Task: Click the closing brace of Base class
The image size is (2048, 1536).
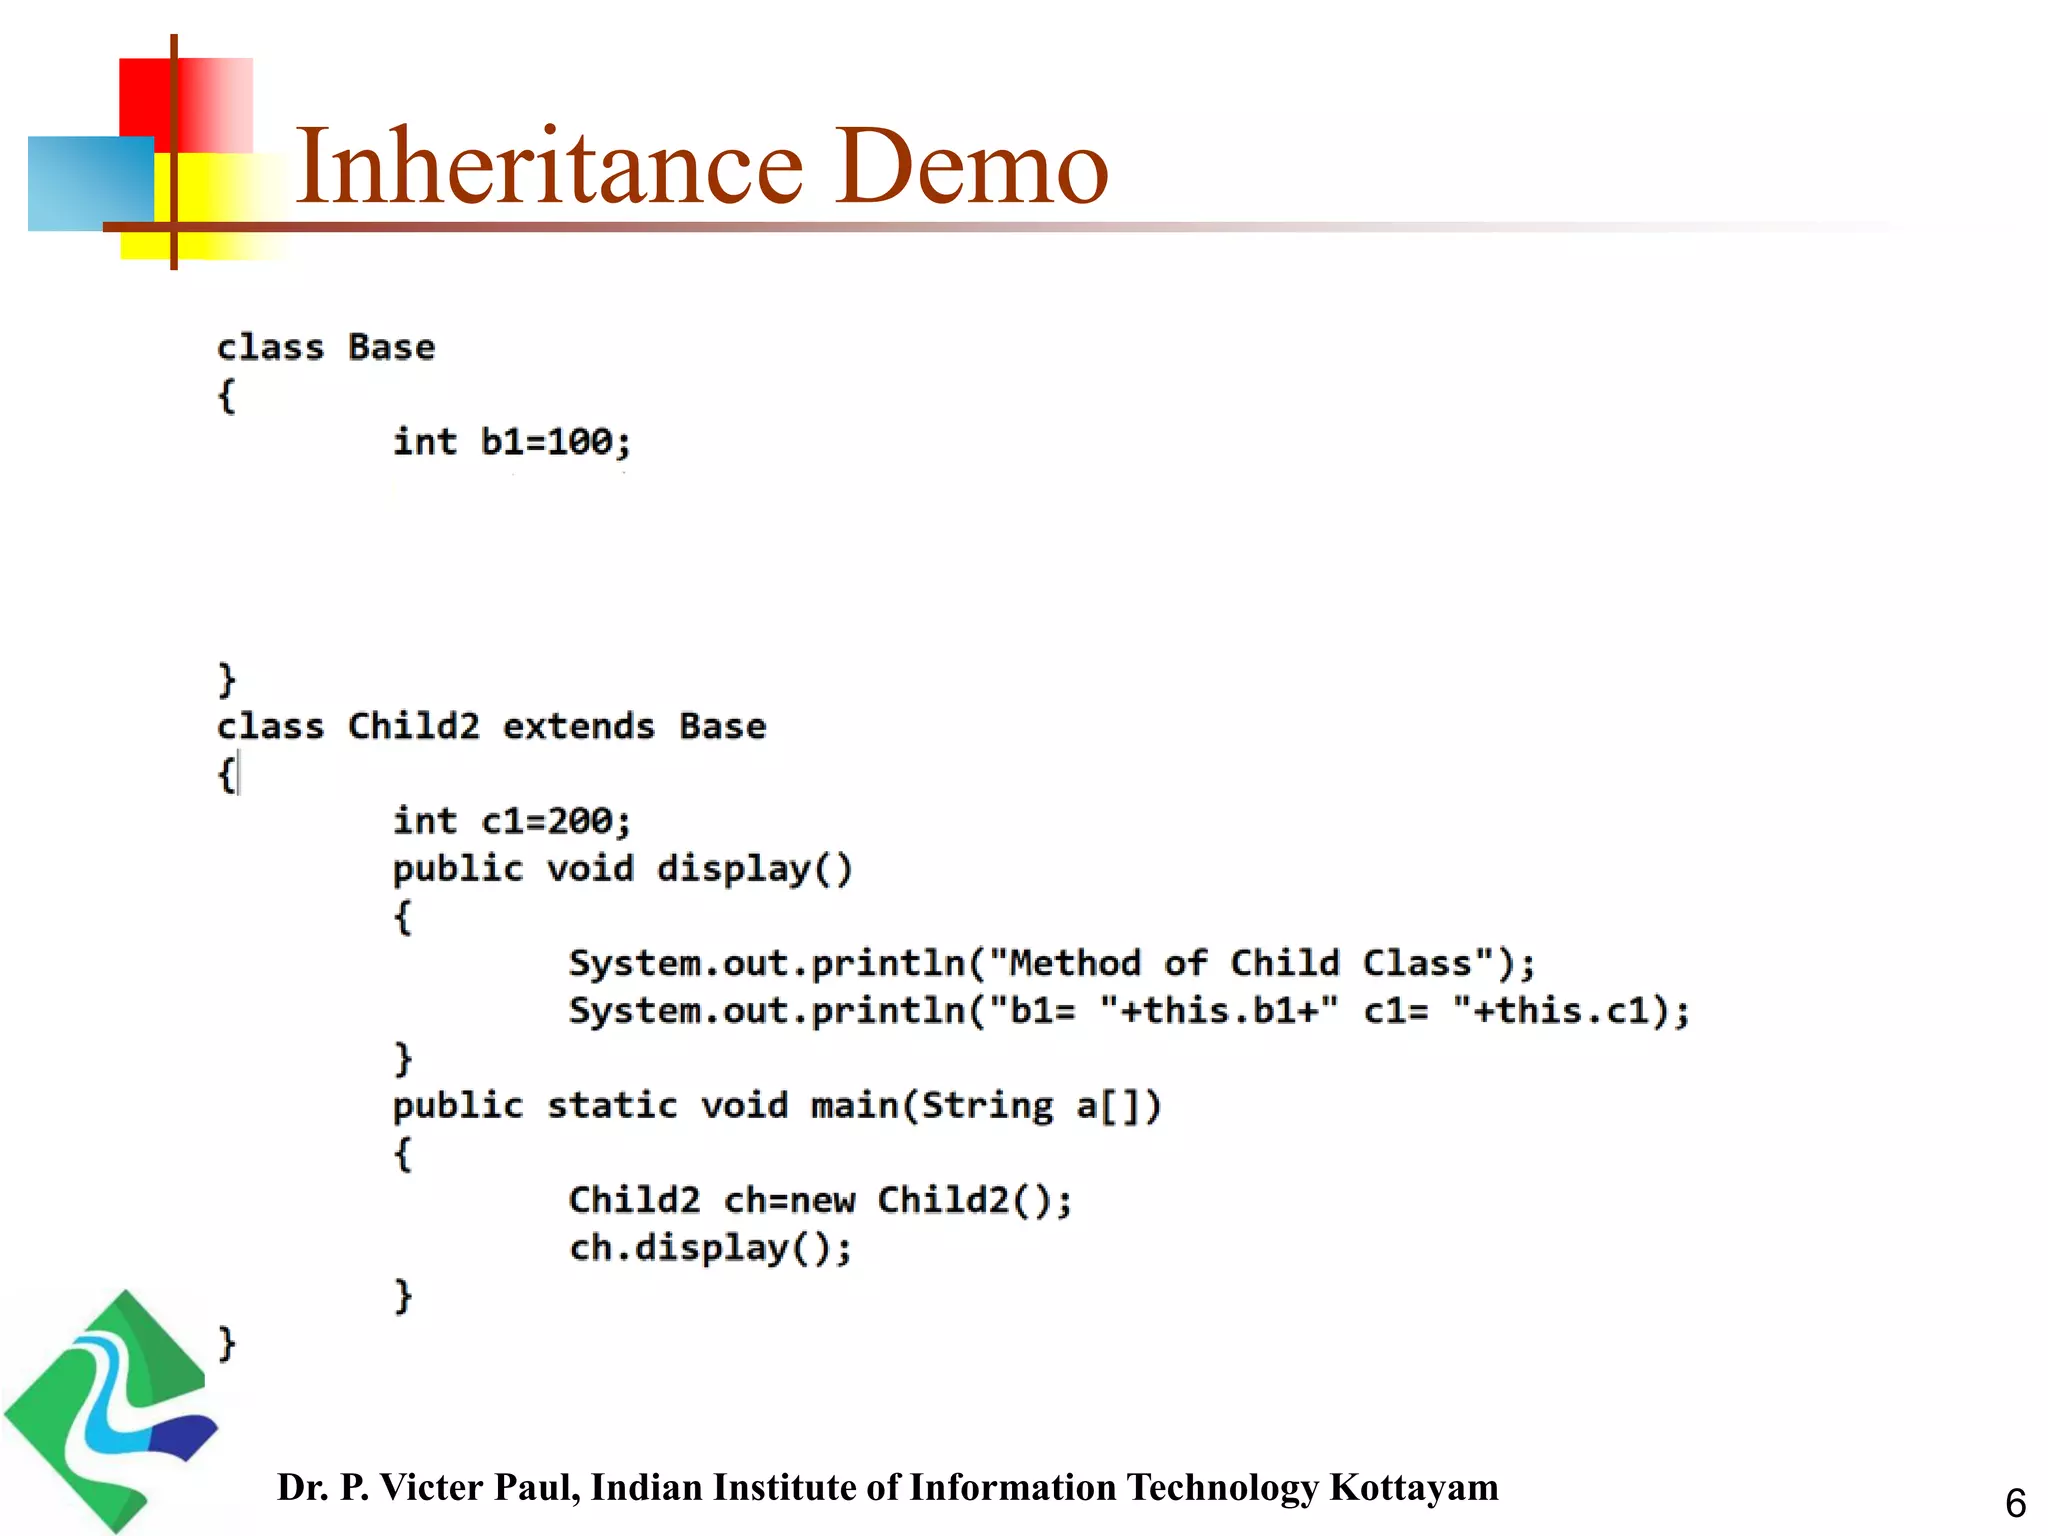Action: pyautogui.click(x=227, y=679)
